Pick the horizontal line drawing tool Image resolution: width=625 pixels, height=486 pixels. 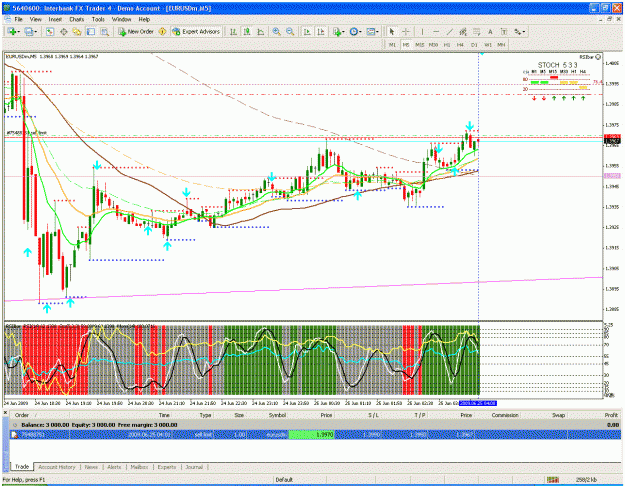pyautogui.click(x=436, y=31)
